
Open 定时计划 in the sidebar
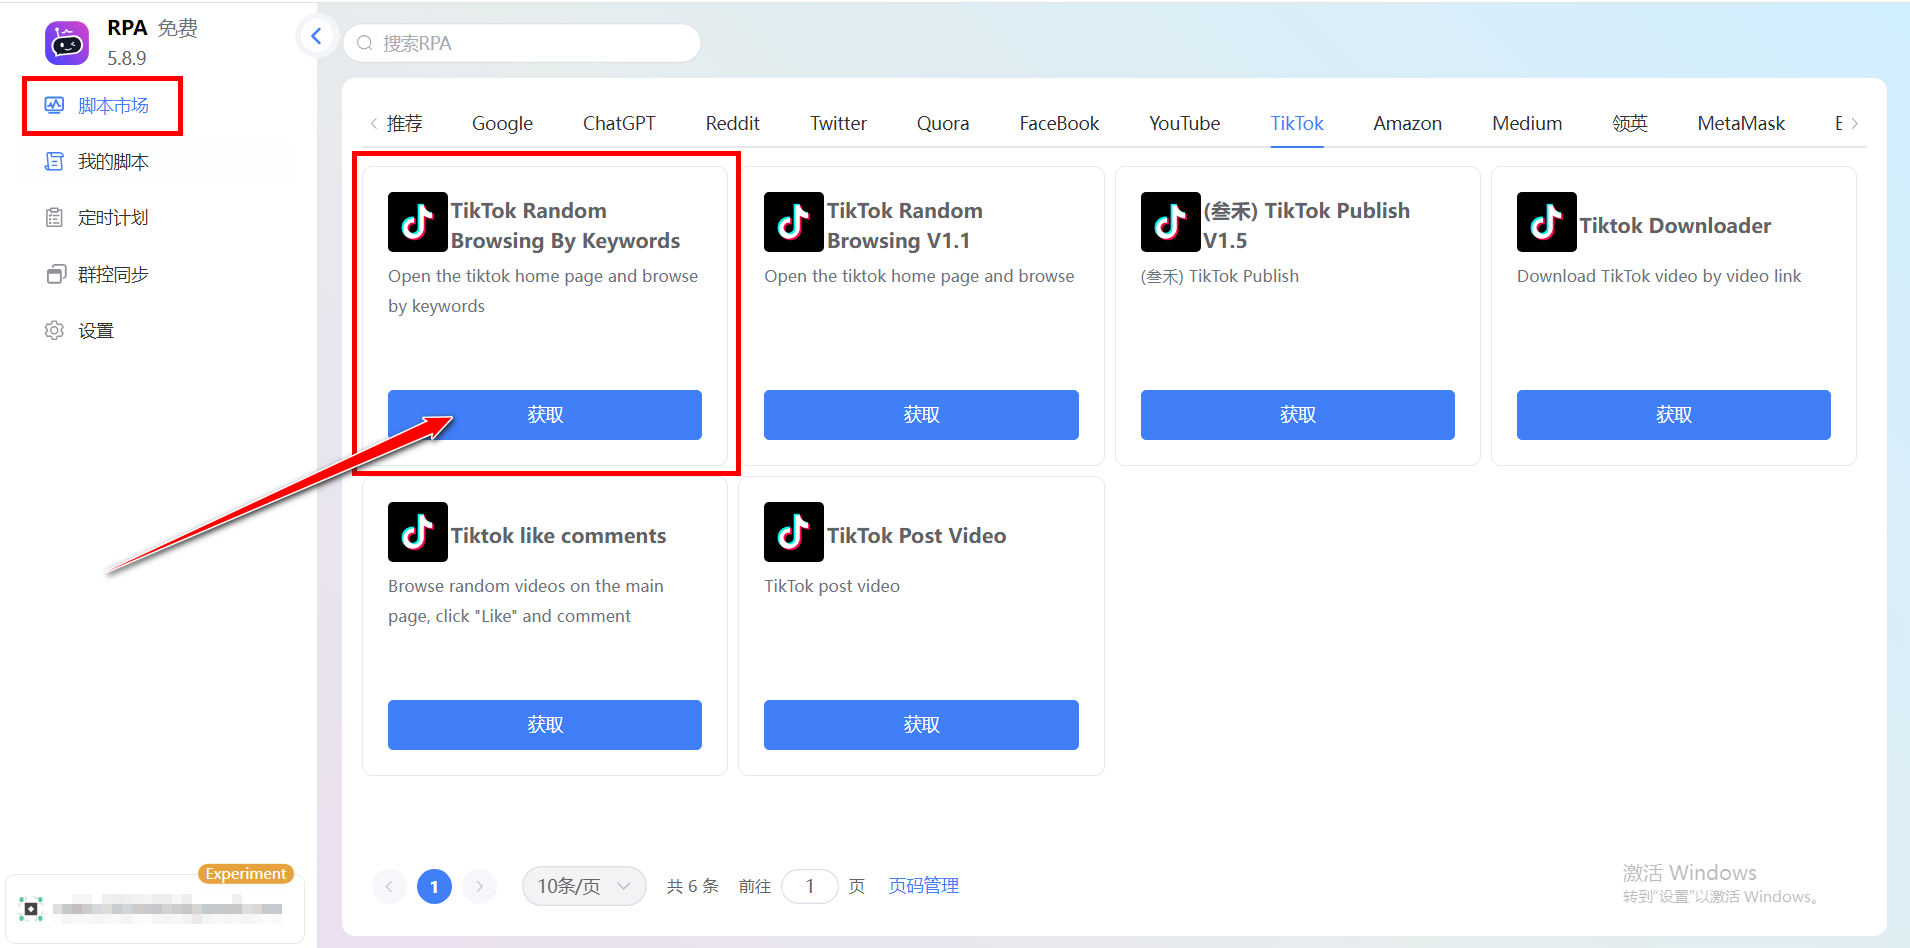(113, 217)
